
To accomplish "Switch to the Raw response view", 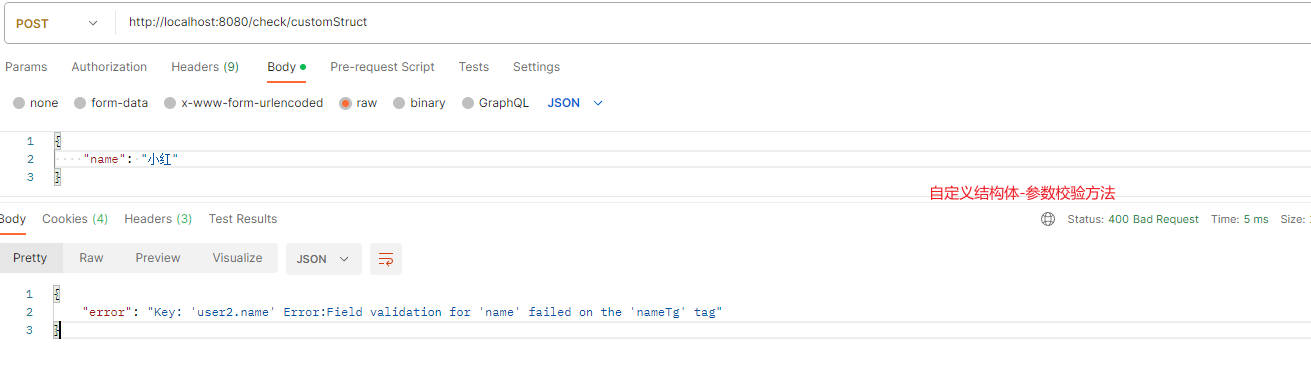I will coord(91,258).
